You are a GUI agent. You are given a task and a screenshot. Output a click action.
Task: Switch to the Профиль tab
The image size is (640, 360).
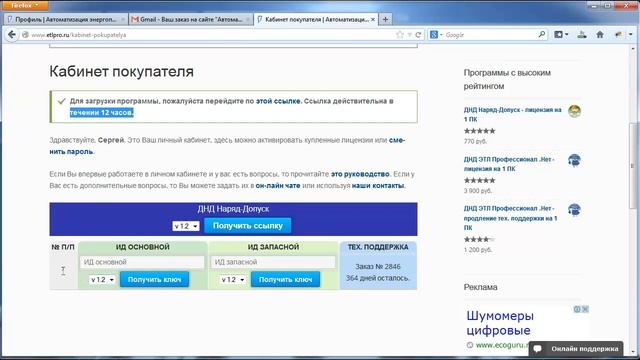(66, 19)
